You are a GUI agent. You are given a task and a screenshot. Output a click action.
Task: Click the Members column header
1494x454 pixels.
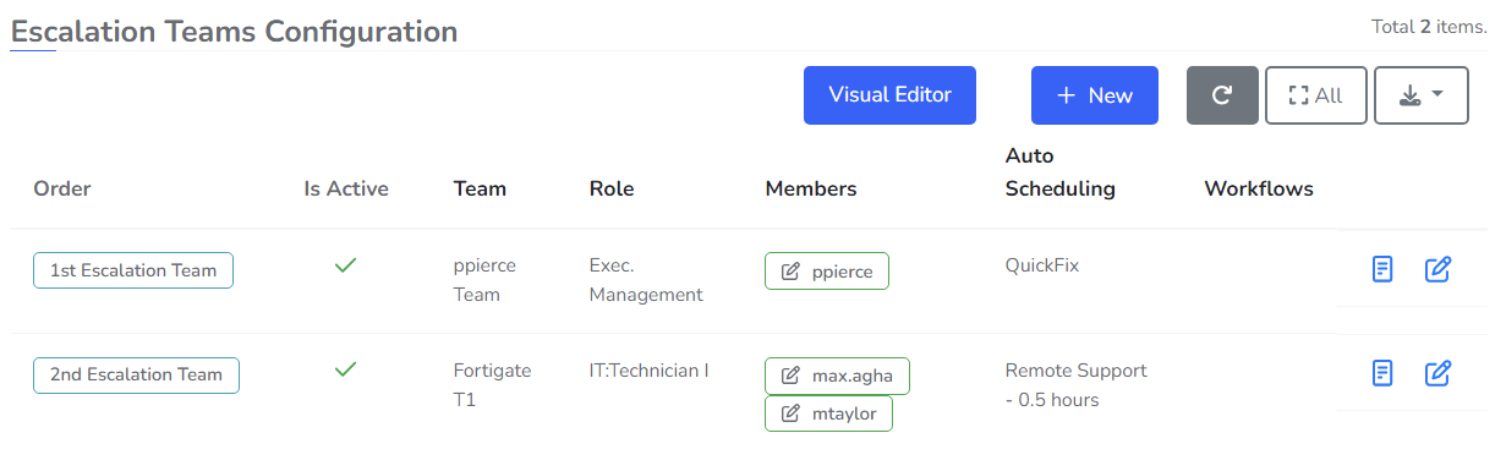pos(810,188)
